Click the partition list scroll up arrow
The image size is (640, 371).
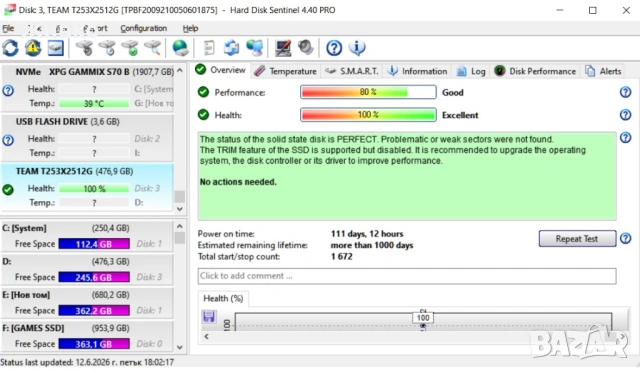coord(180,226)
